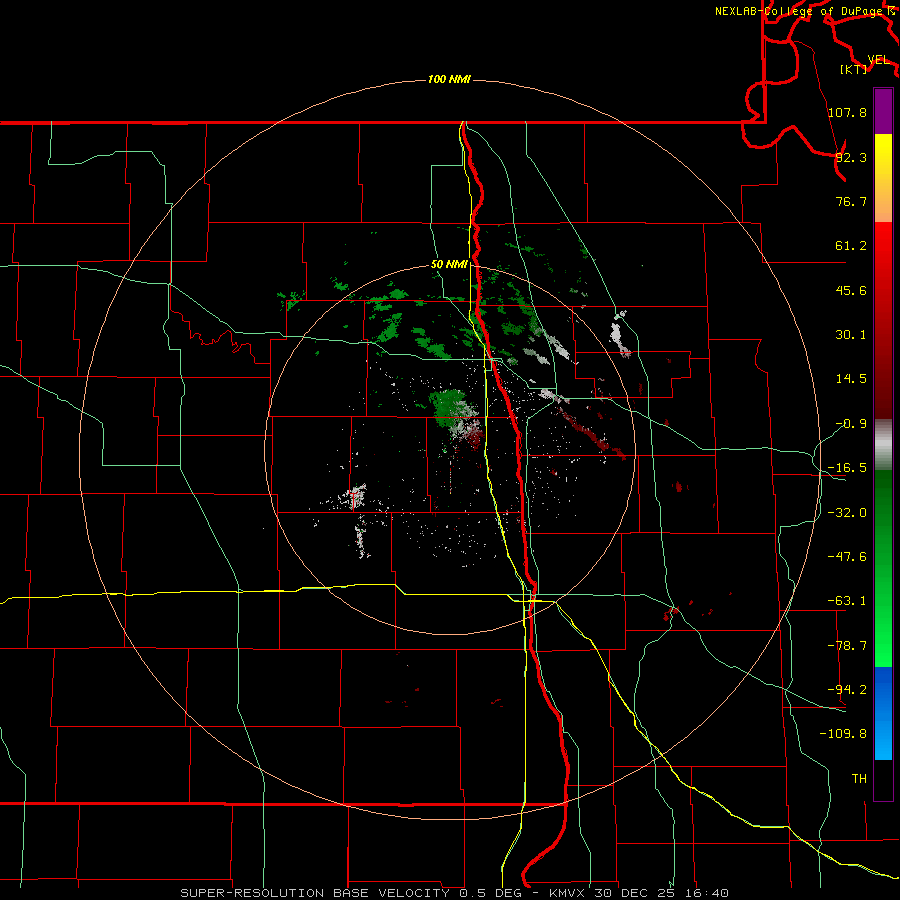Click the red segment of the color bar
Screen dimensions: 900x900
coord(883,320)
